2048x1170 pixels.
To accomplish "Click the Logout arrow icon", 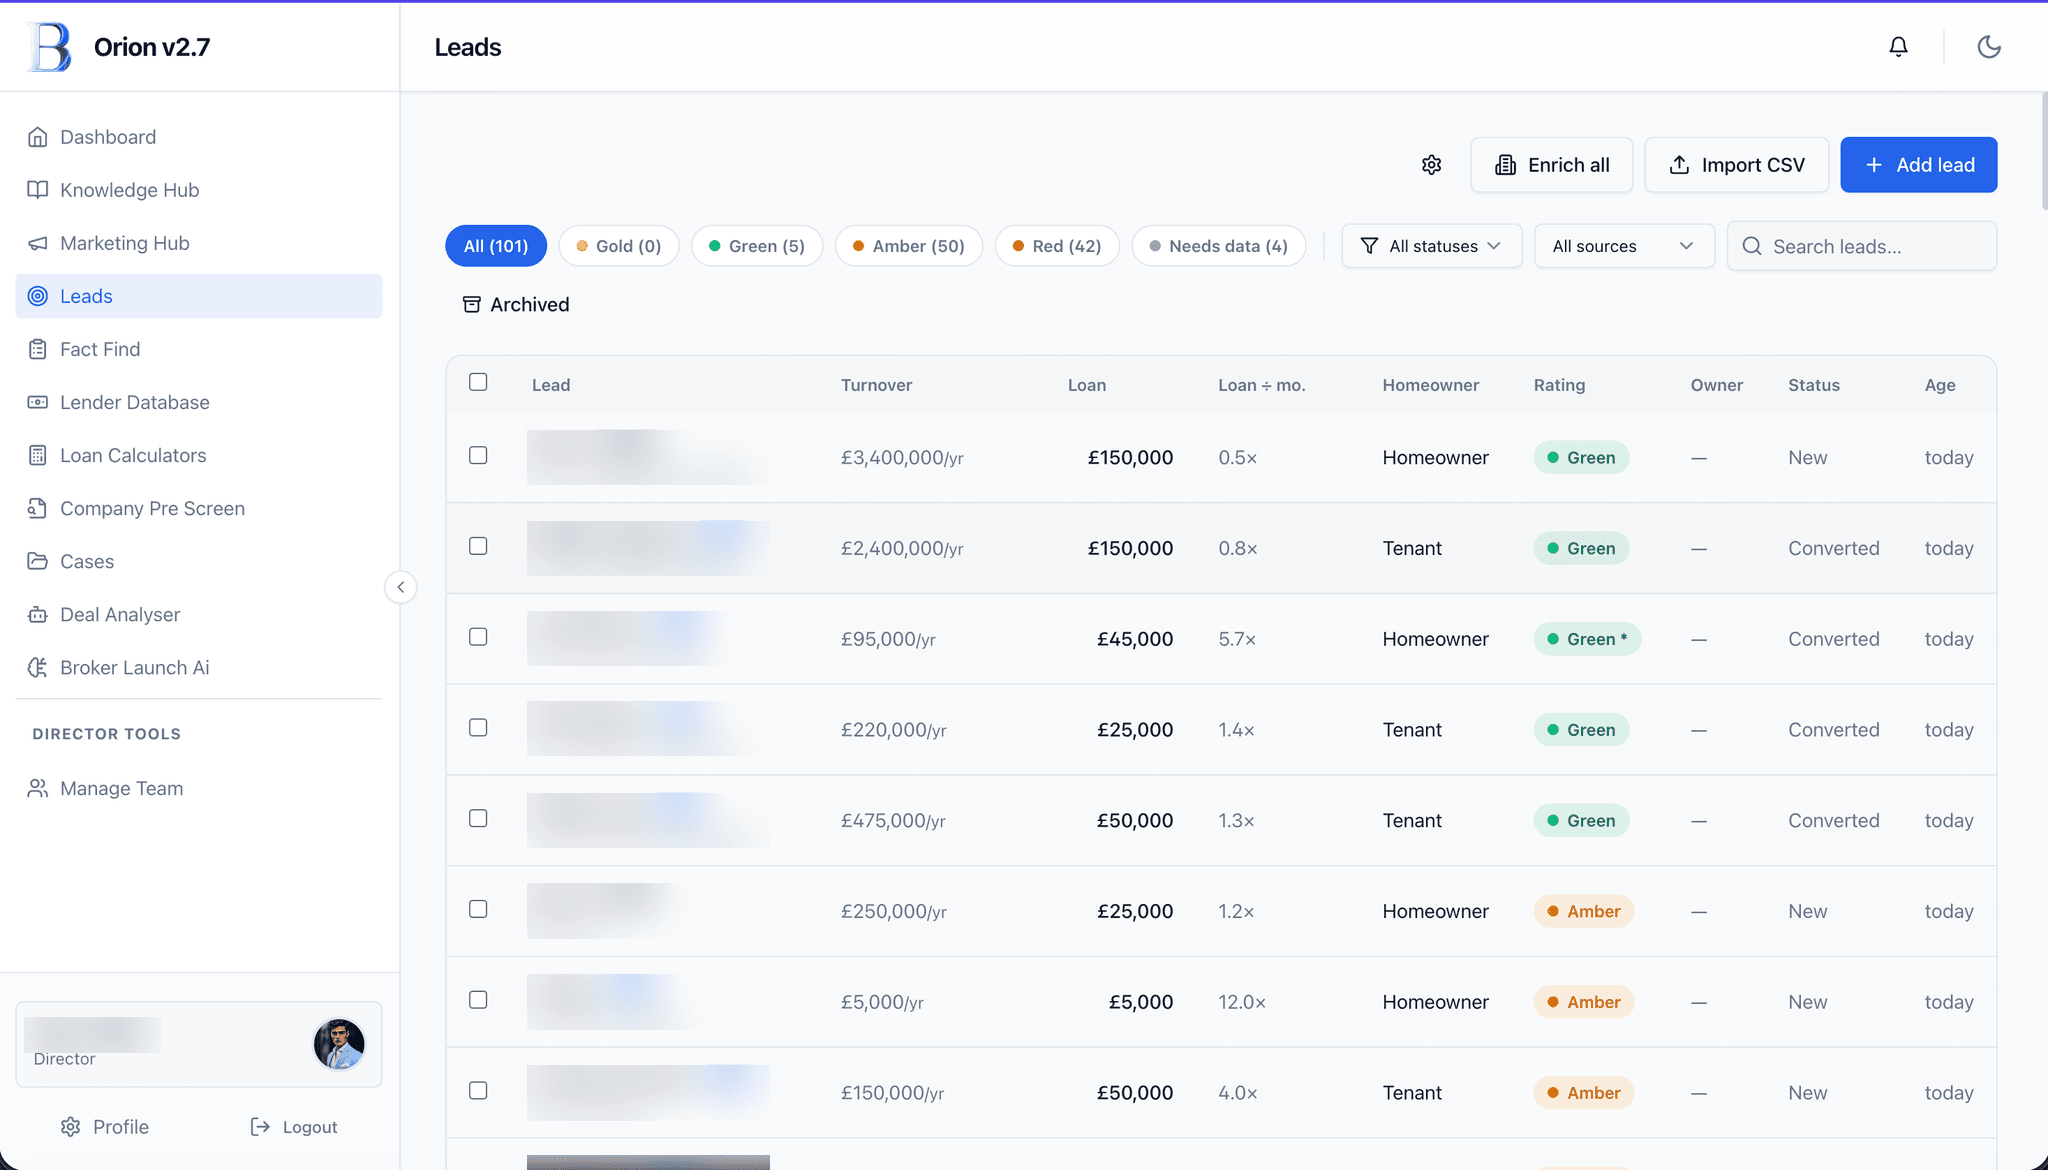I will click(x=260, y=1127).
